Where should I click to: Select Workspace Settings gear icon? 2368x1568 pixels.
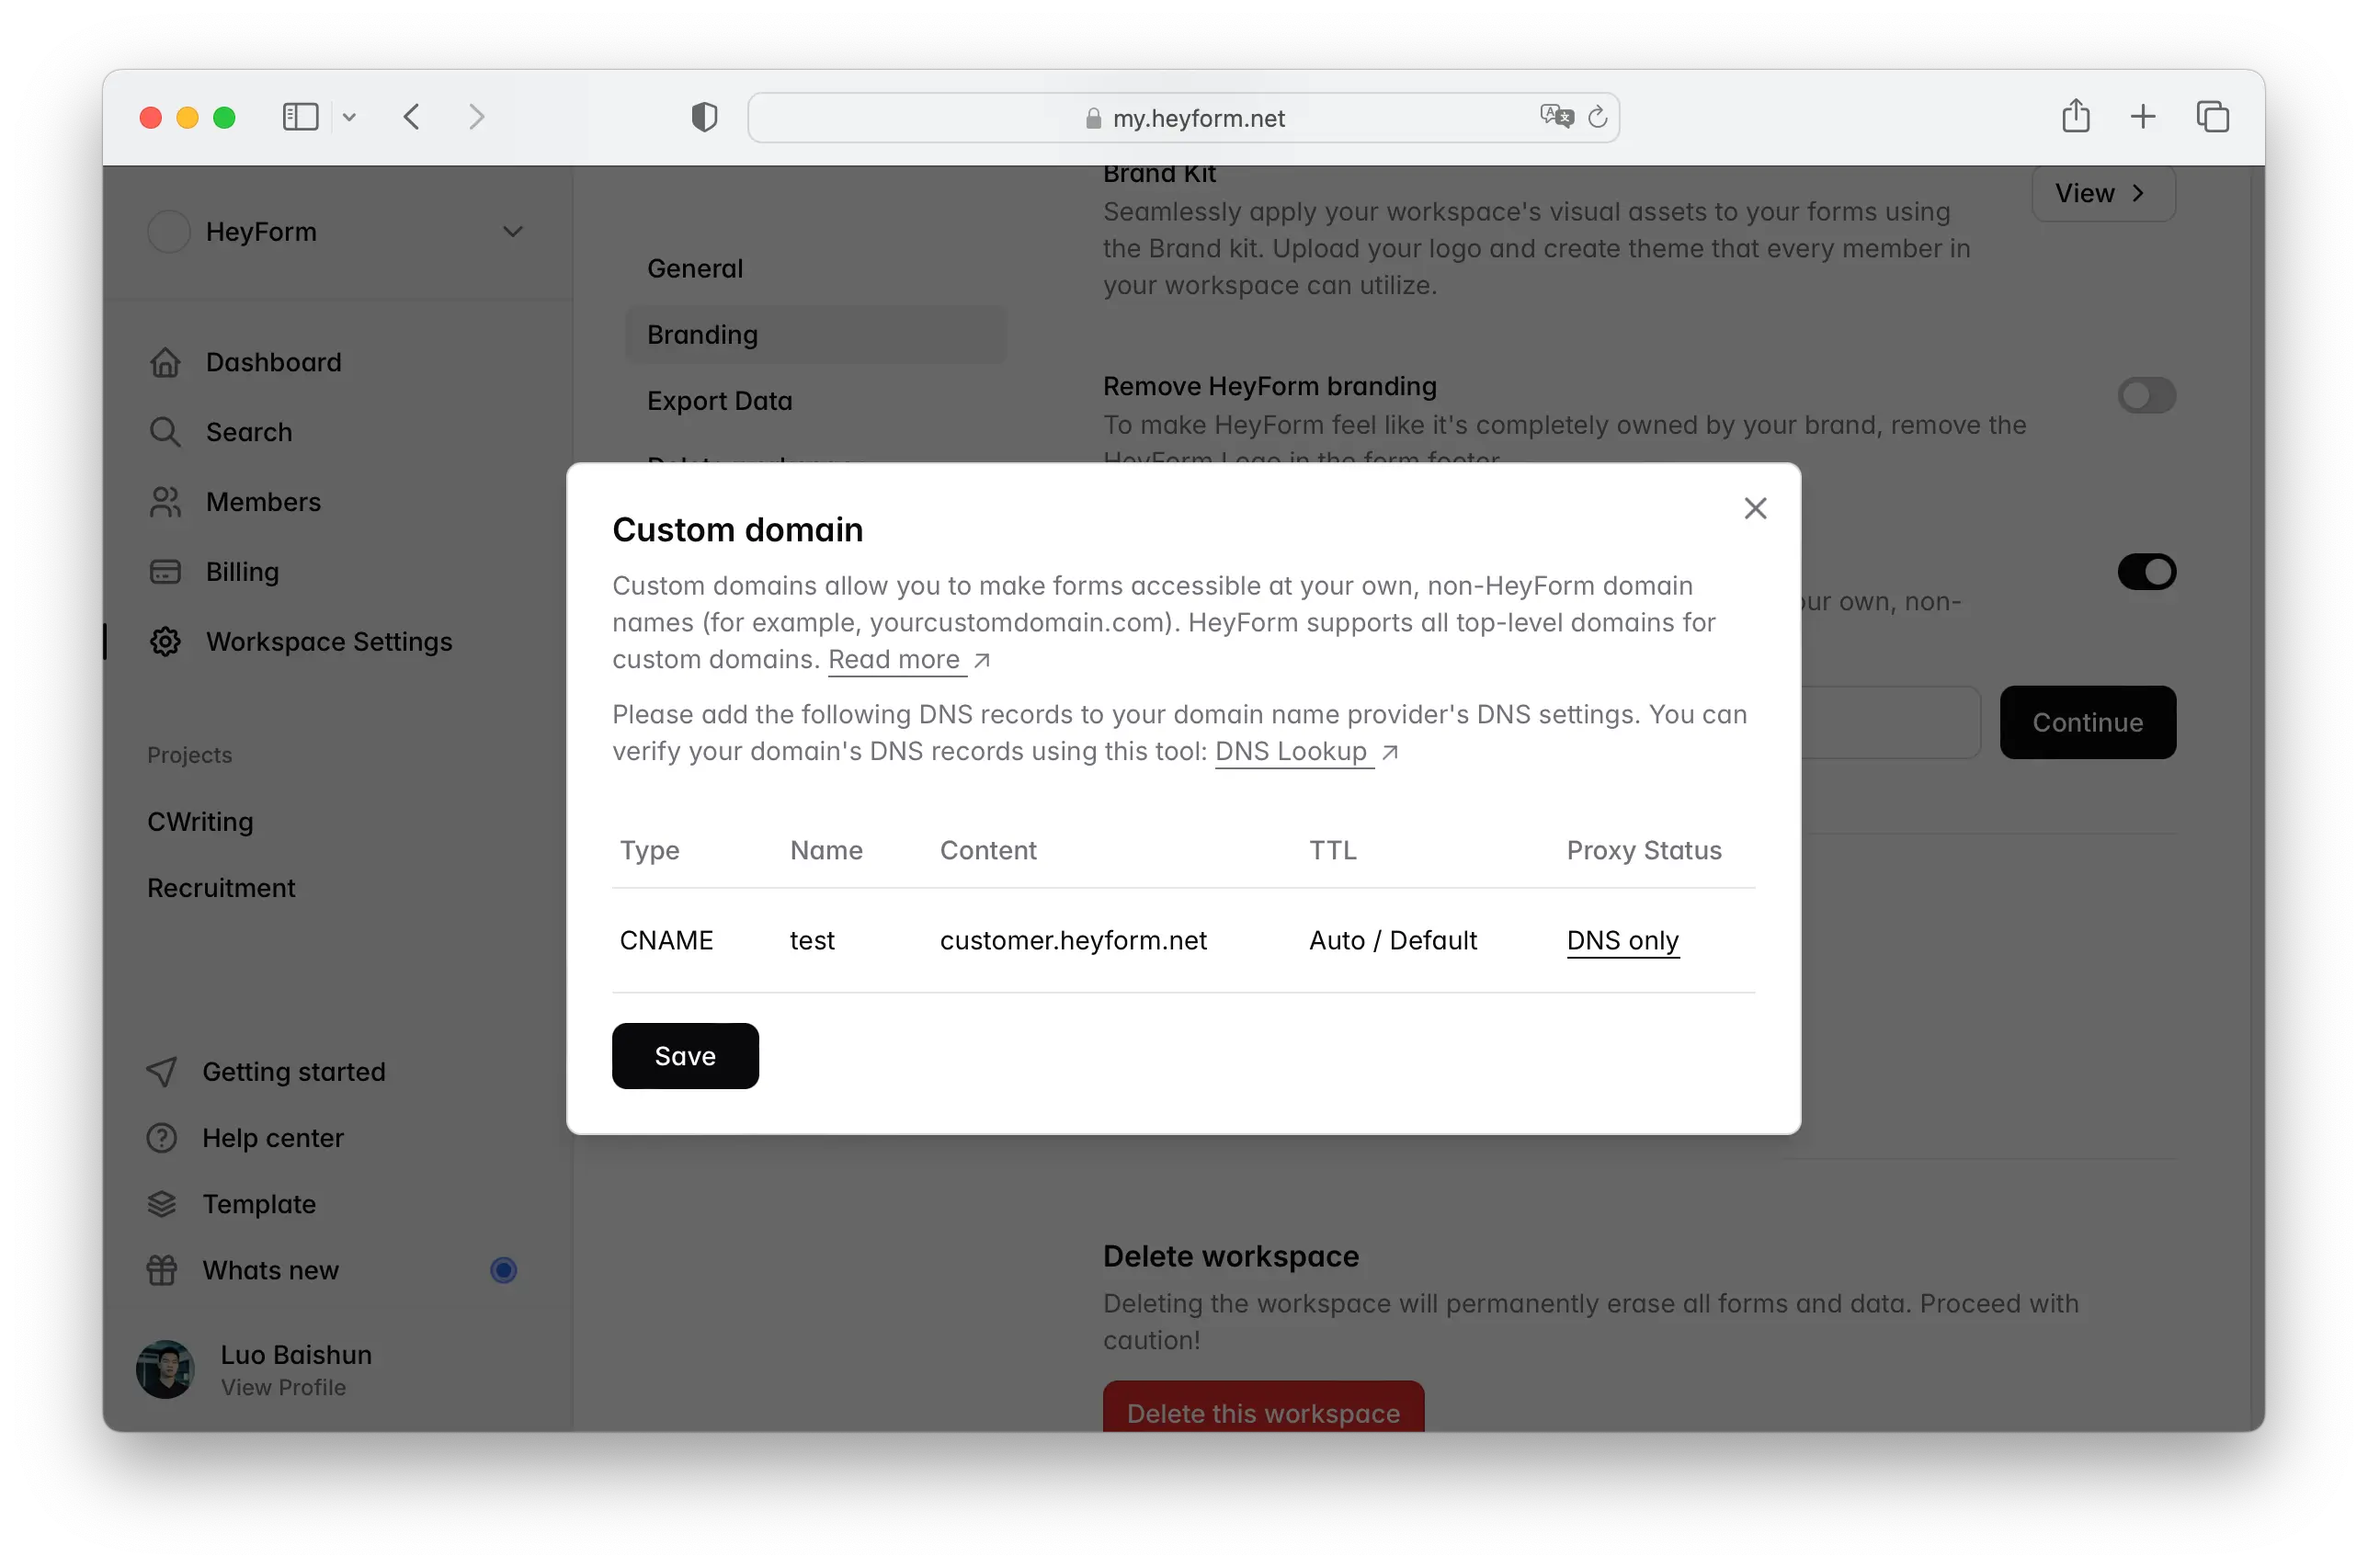[x=165, y=641]
